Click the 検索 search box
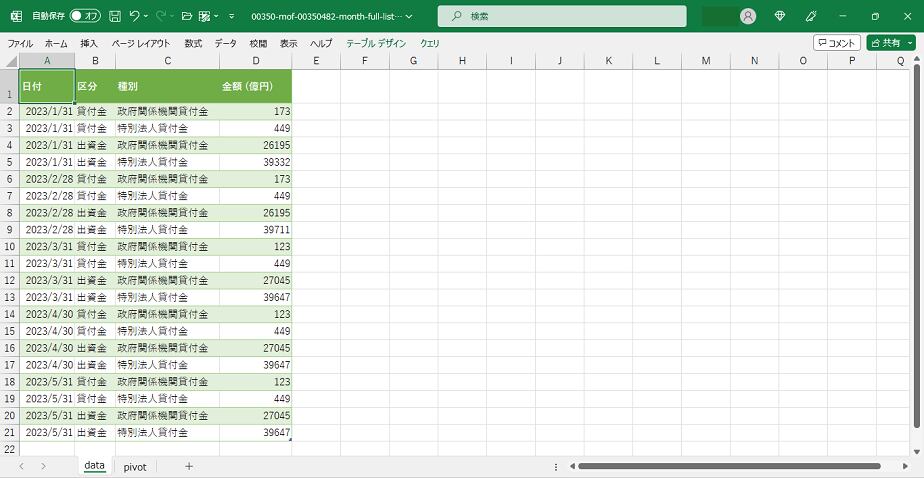Screen dimensions: 924x478 point(562,17)
